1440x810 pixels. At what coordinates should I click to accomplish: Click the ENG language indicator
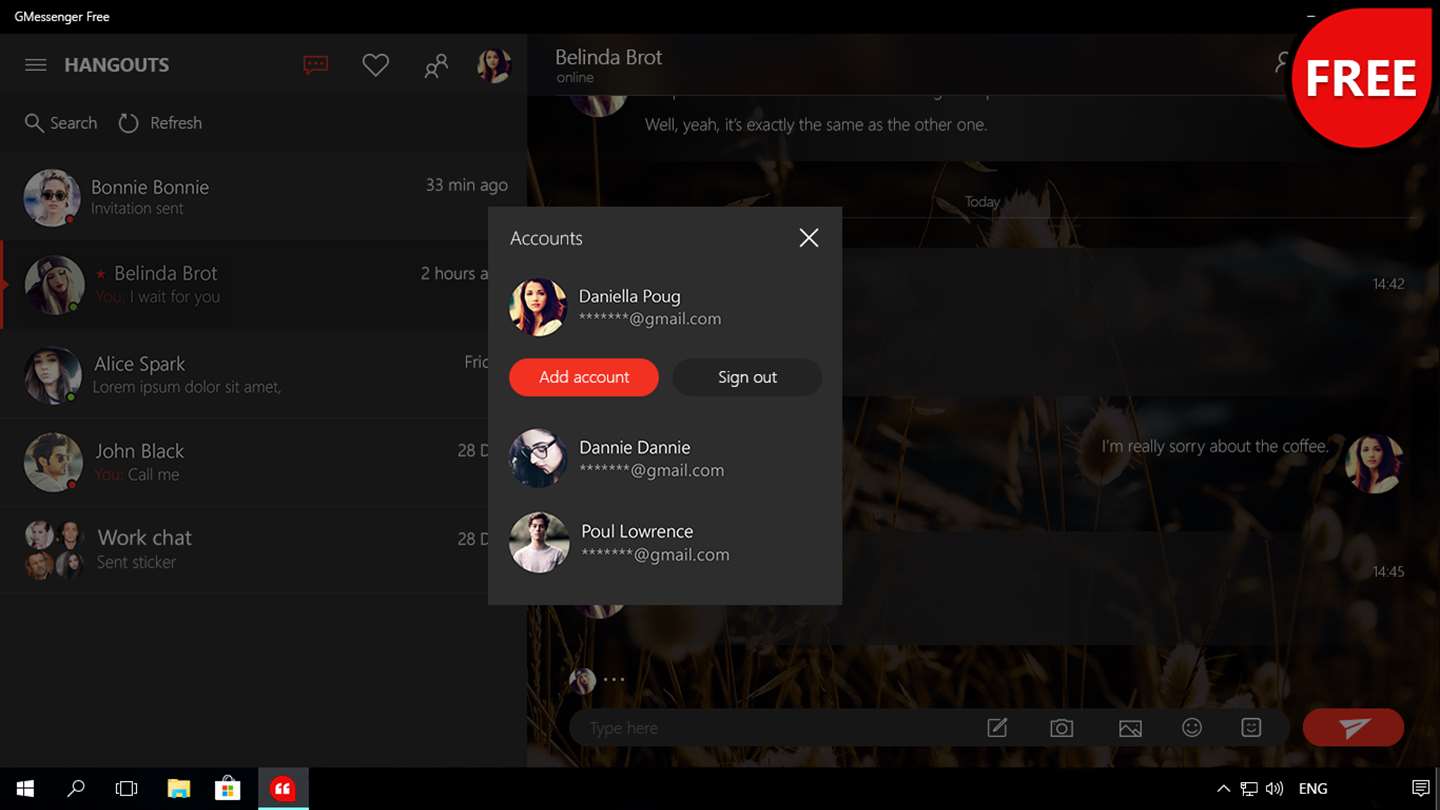[x=1313, y=789]
